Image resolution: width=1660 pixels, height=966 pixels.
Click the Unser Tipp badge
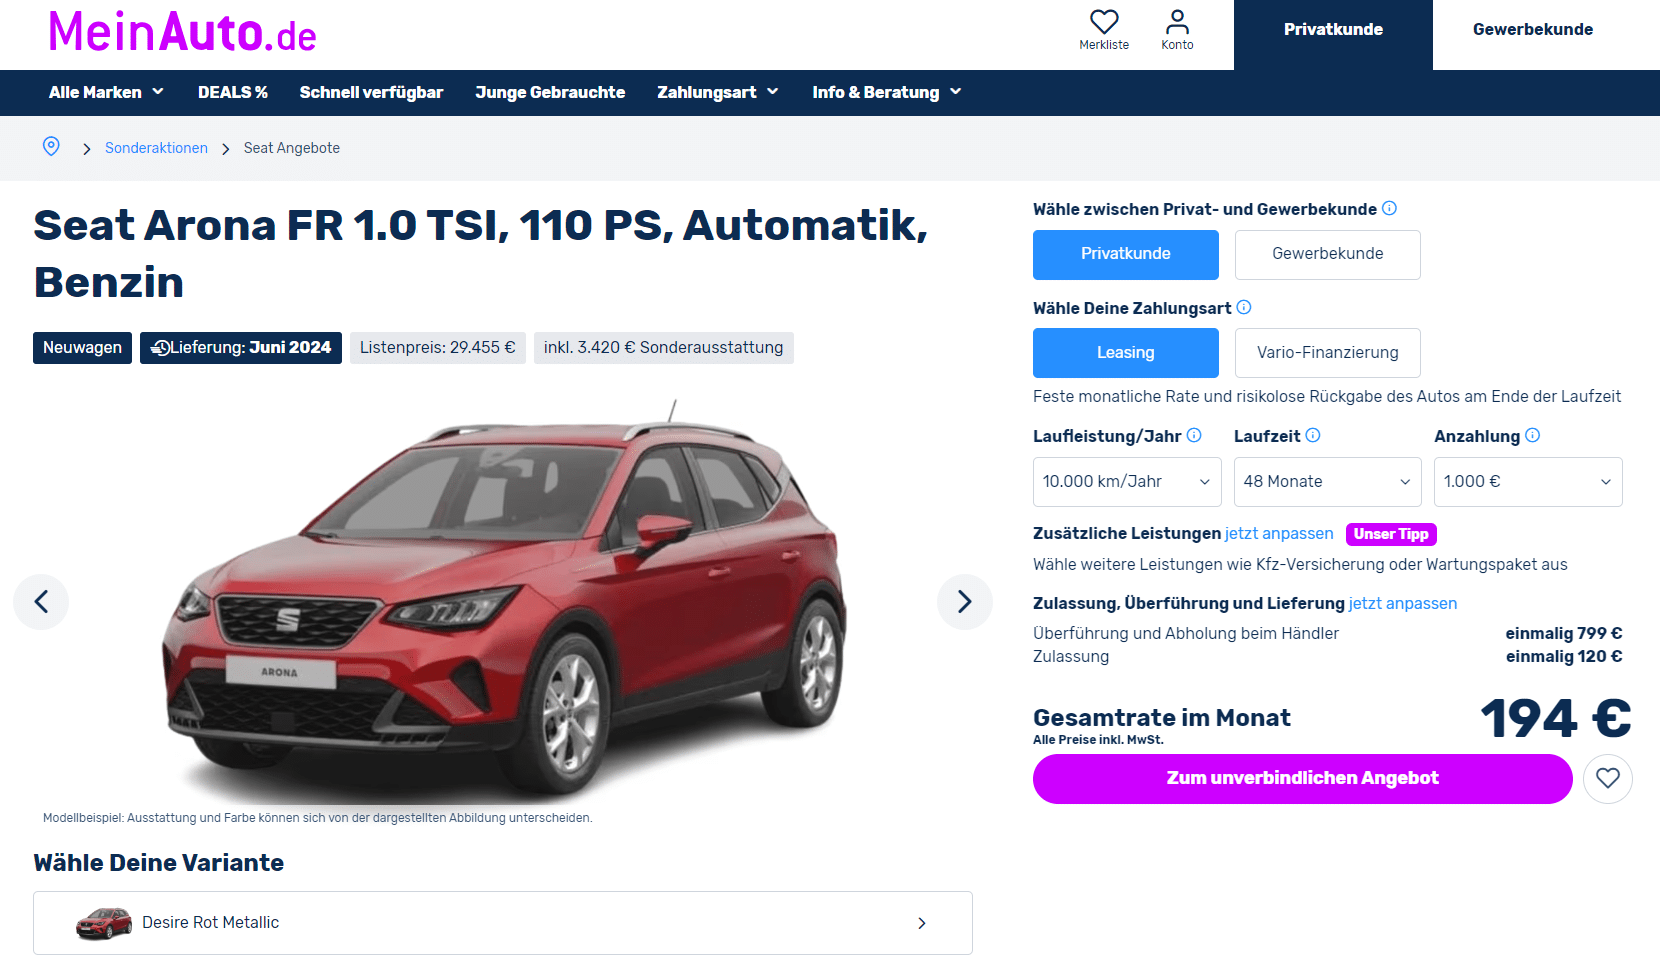coord(1391,534)
